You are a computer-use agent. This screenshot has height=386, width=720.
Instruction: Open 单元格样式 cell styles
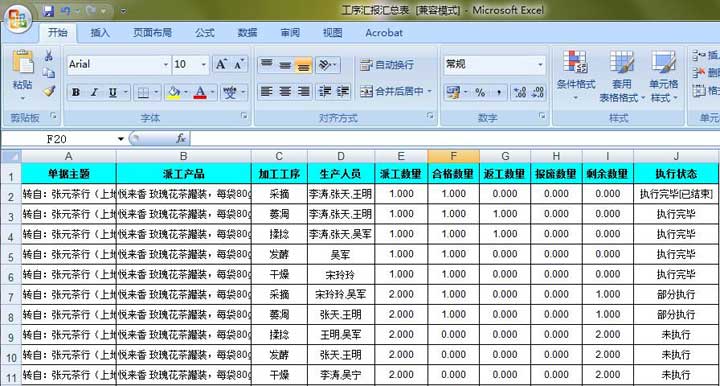[x=664, y=76]
